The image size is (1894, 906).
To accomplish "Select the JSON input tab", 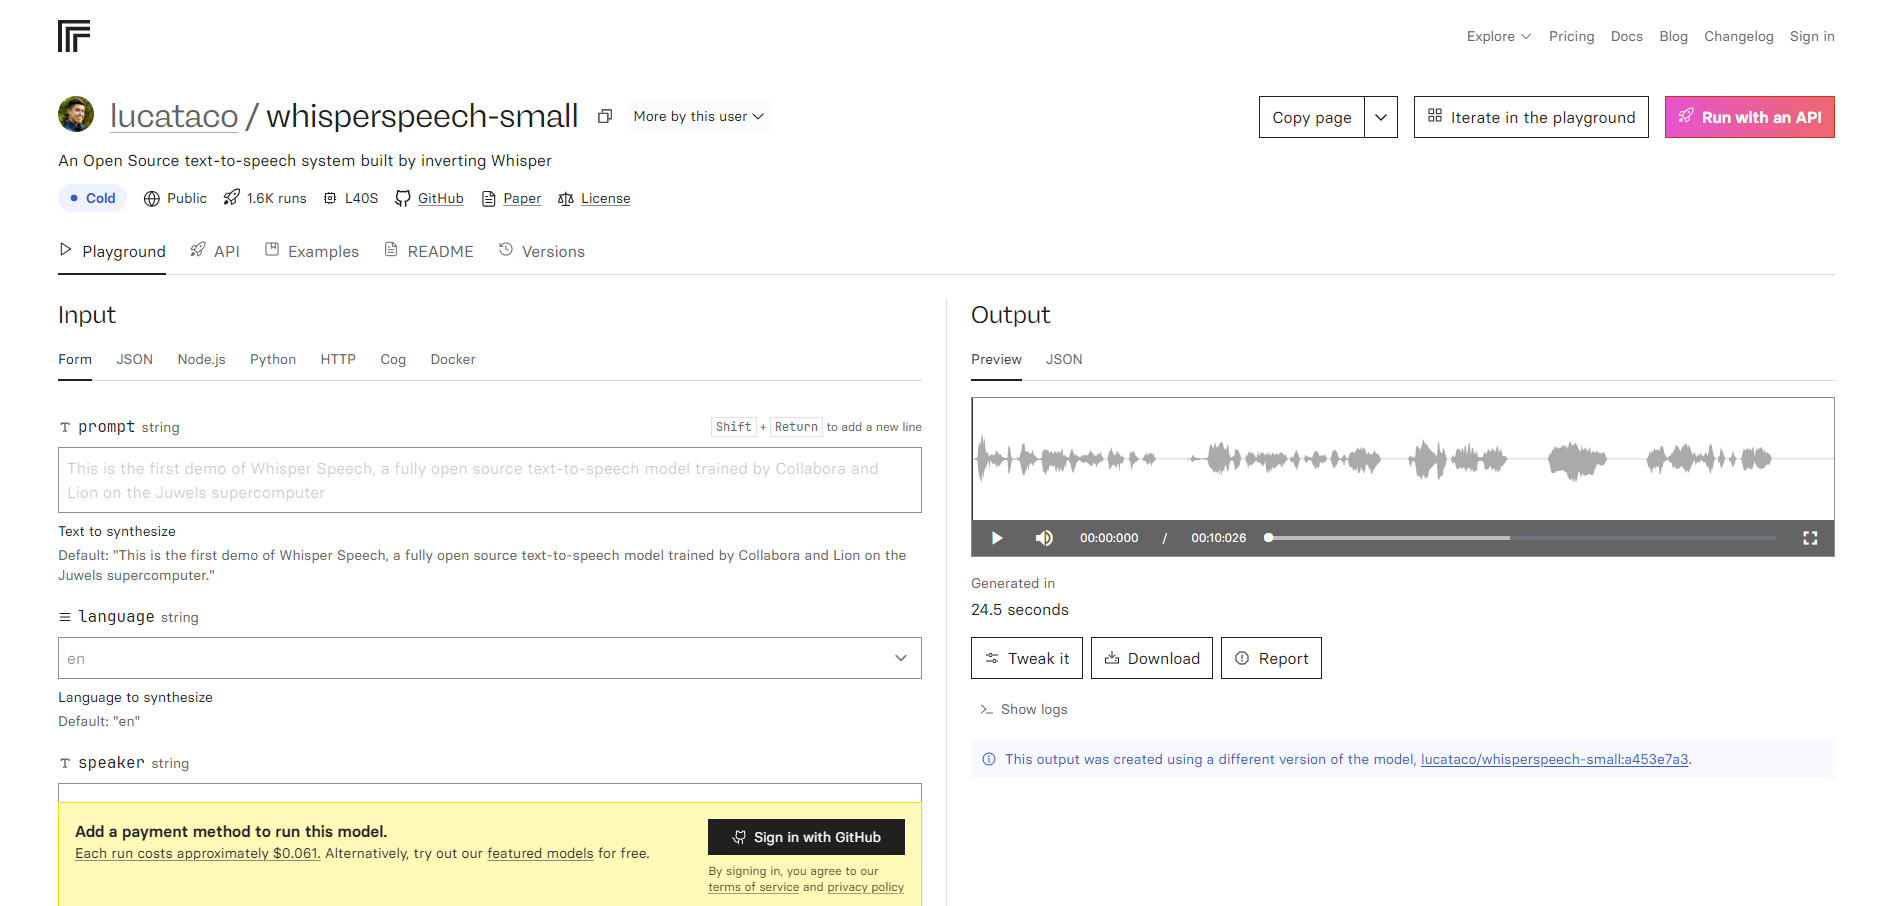I will pyautogui.click(x=134, y=359).
